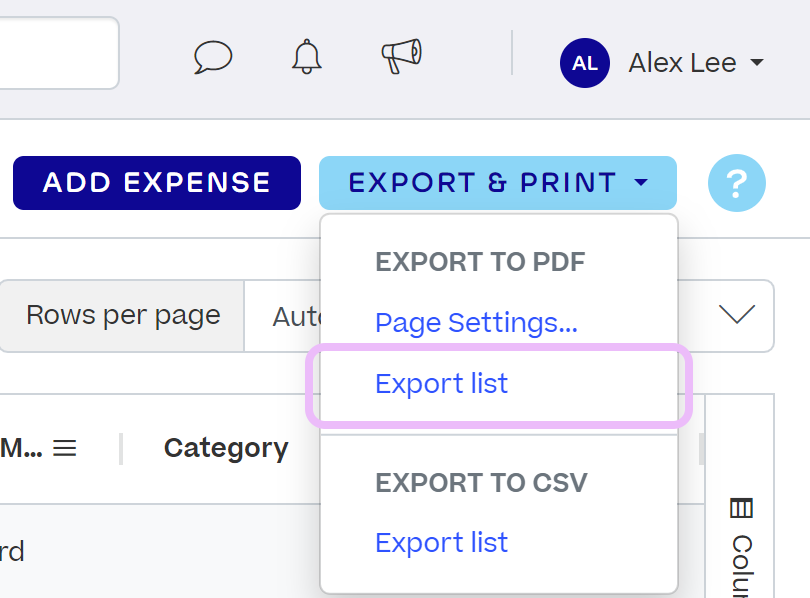Sort by the Category column header

(226, 448)
